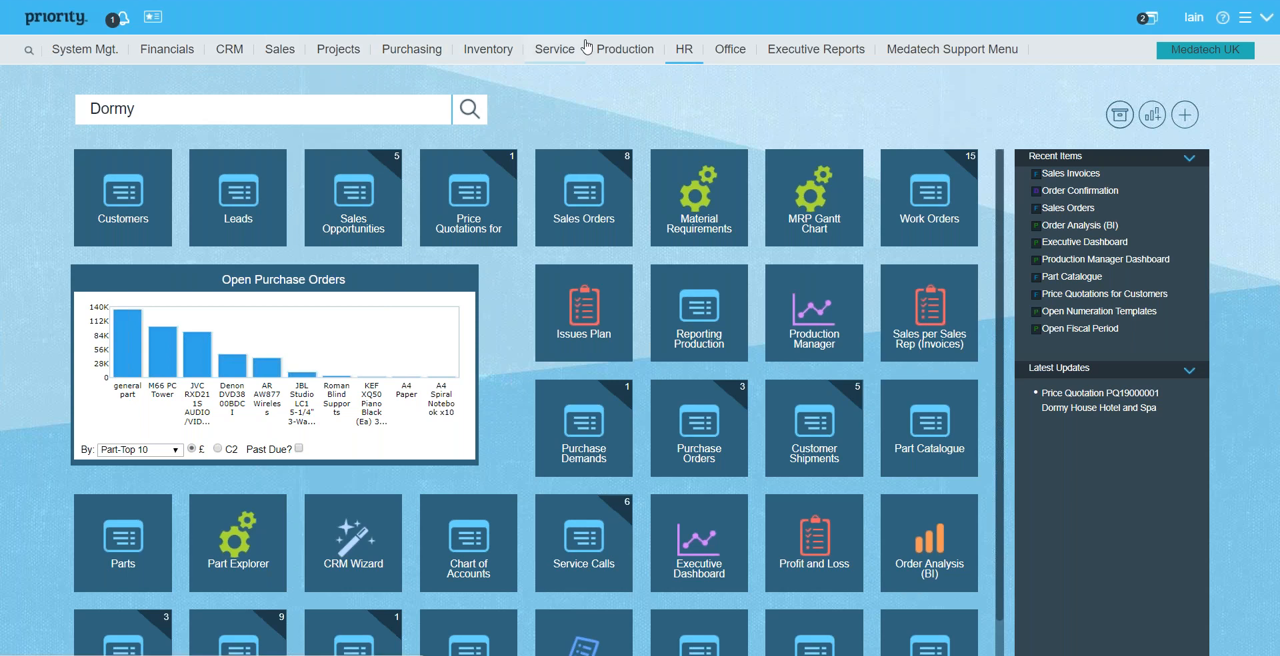The image size is (1280, 656).
Task: Start the CRM Wizard tile
Action: [353, 543]
